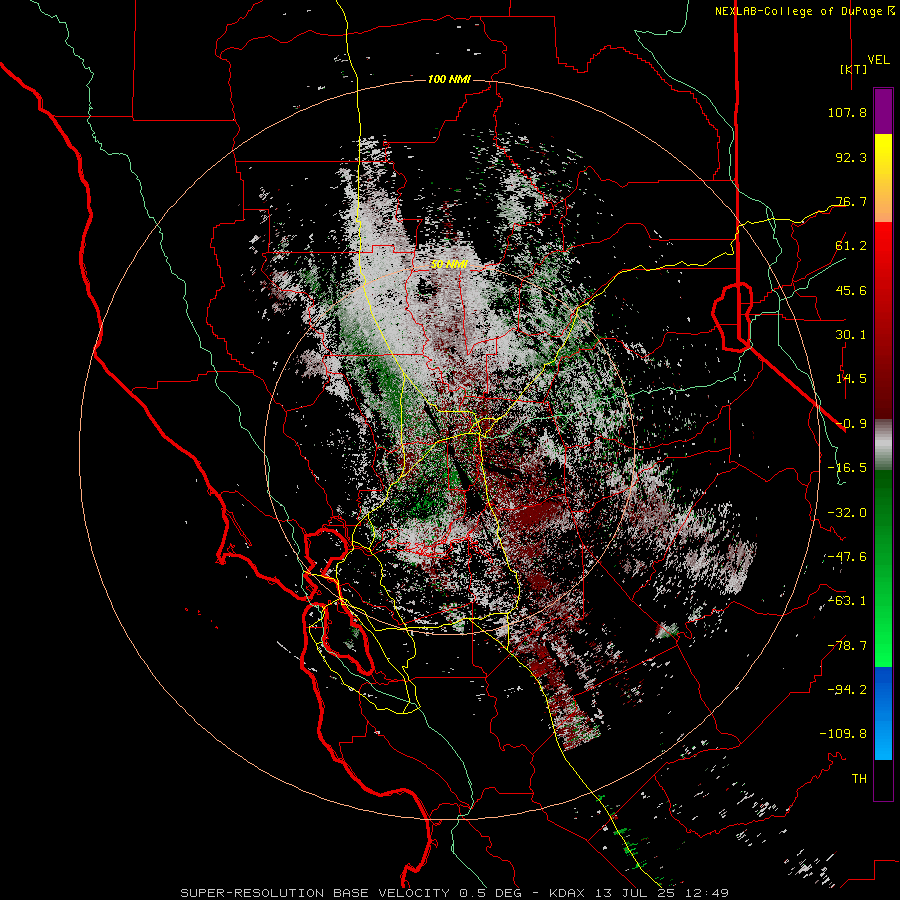Click the 100 NMI range ring label
This screenshot has width=900, height=900.
[449, 79]
